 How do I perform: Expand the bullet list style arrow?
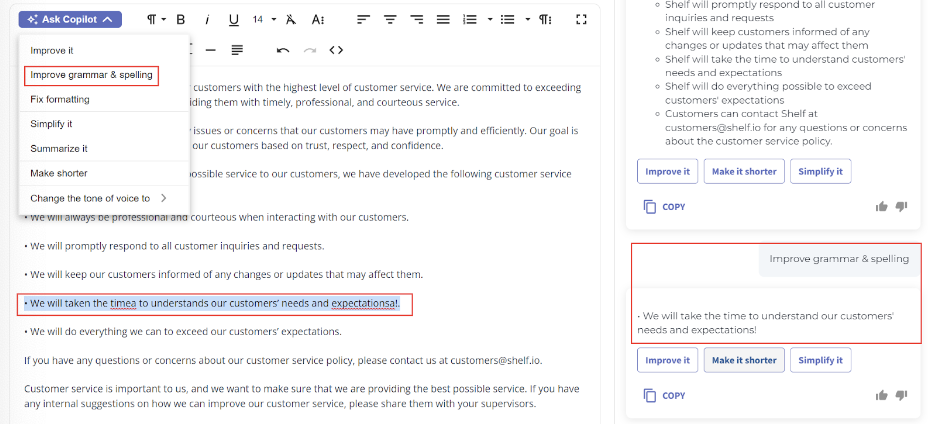[x=527, y=20]
